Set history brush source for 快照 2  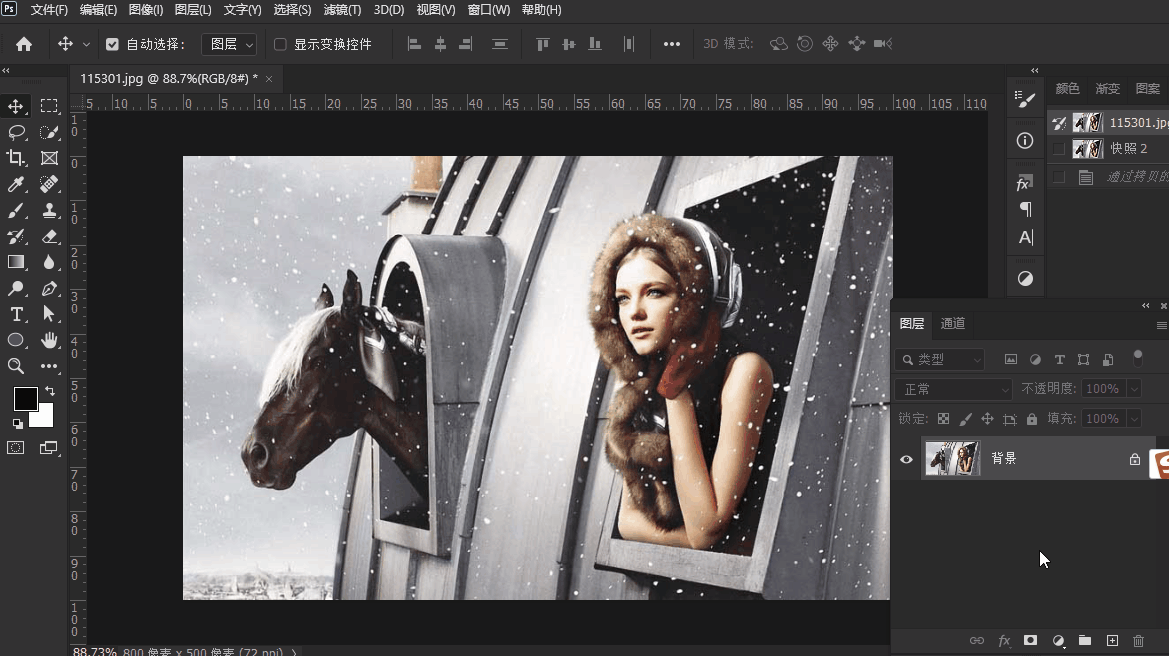[1059, 149]
